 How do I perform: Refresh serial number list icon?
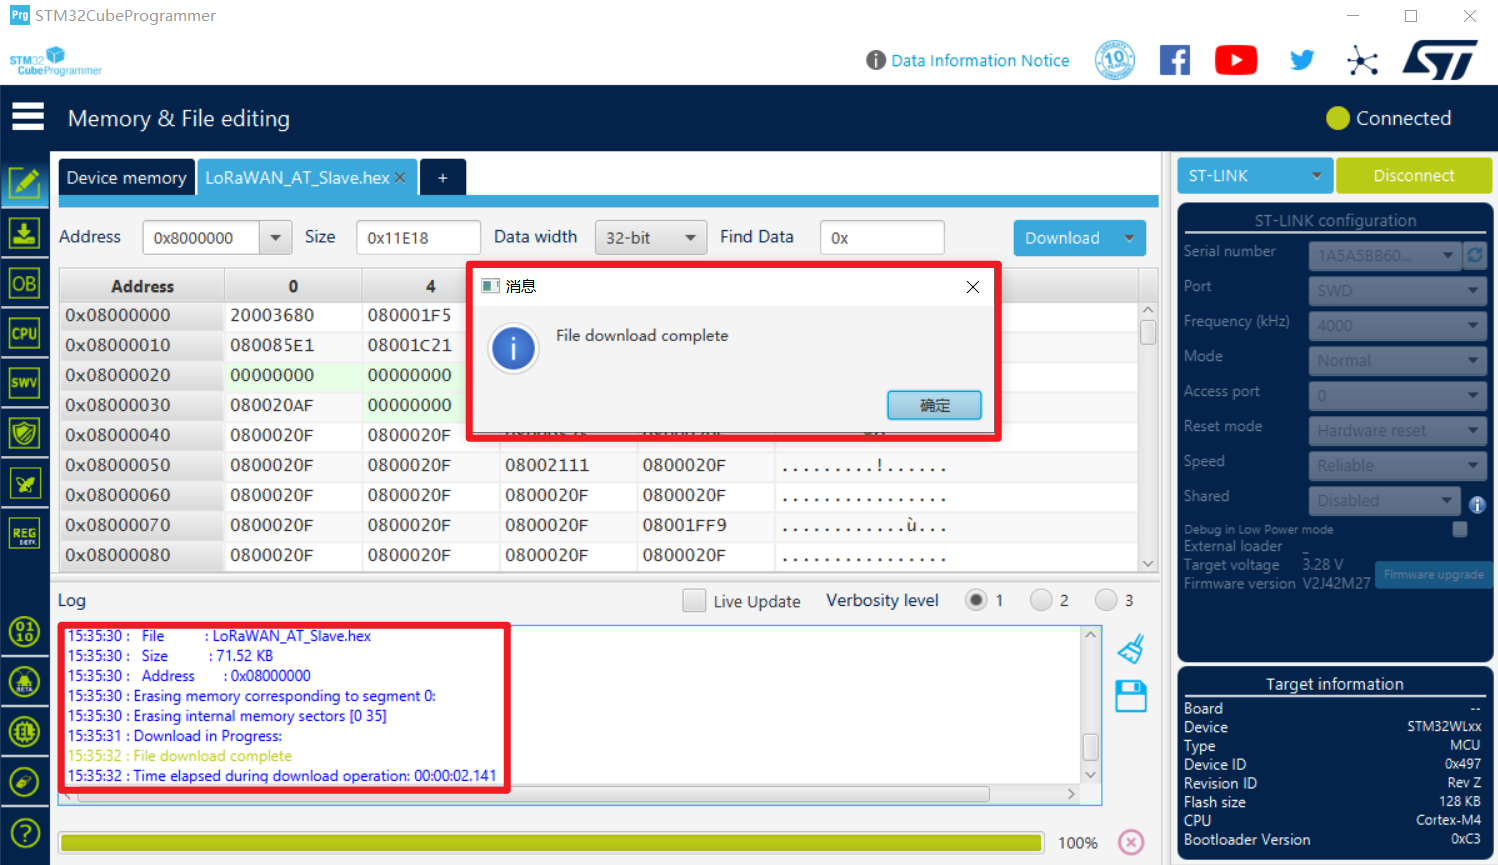pyautogui.click(x=1475, y=255)
